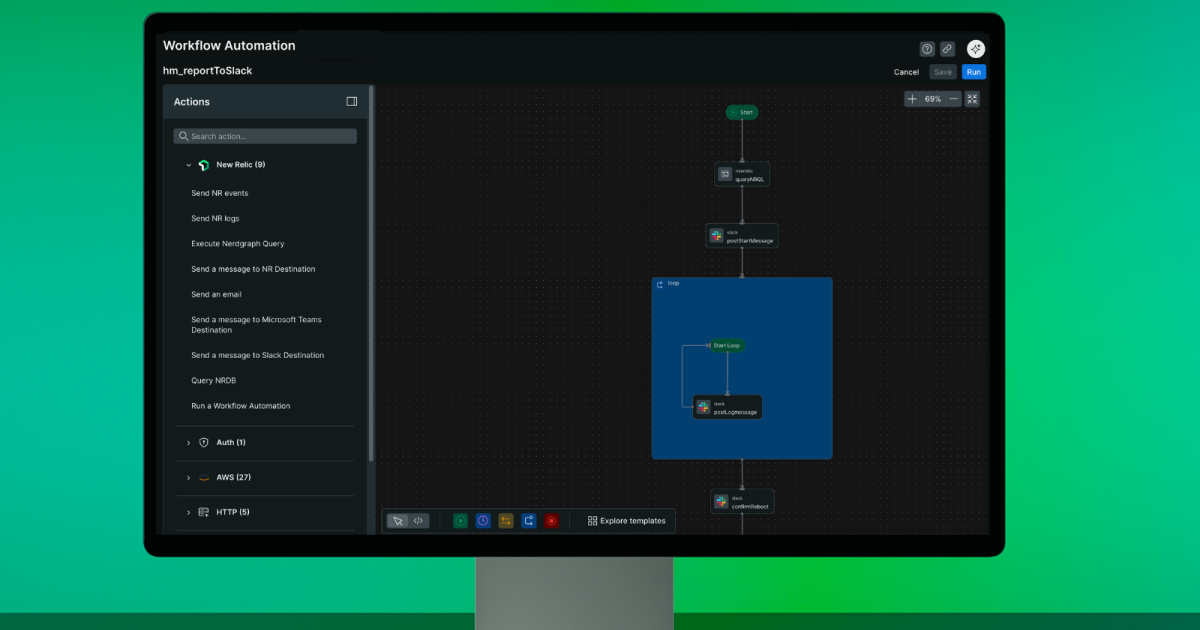Viewport: 1200px width, 630px height.
Task: Click the yellow transform icon in bottom toolbar
Action: click(505, 520)
